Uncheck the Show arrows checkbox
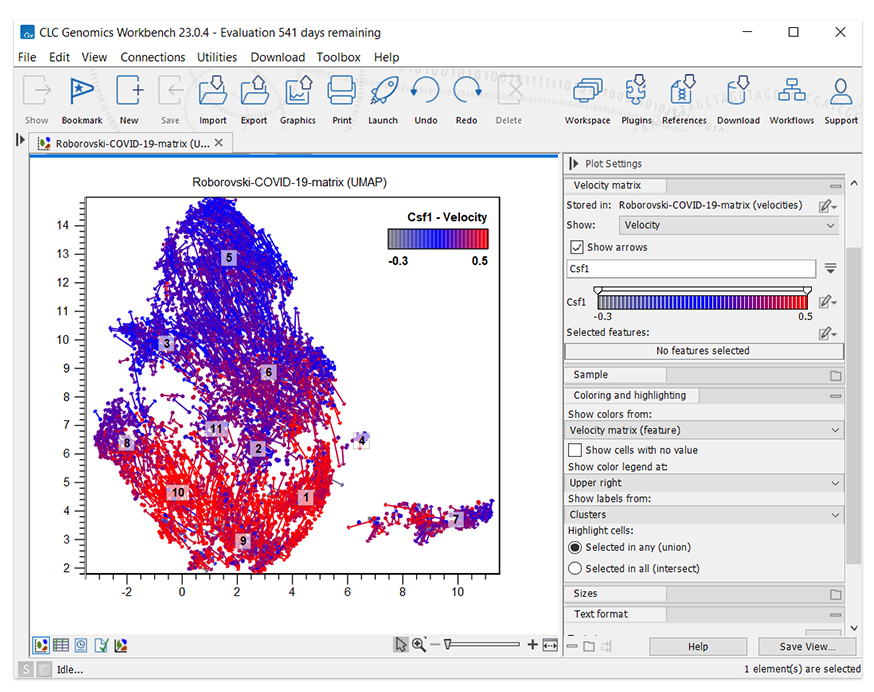This screenshot has height=692, width=874. pos(577,247)
